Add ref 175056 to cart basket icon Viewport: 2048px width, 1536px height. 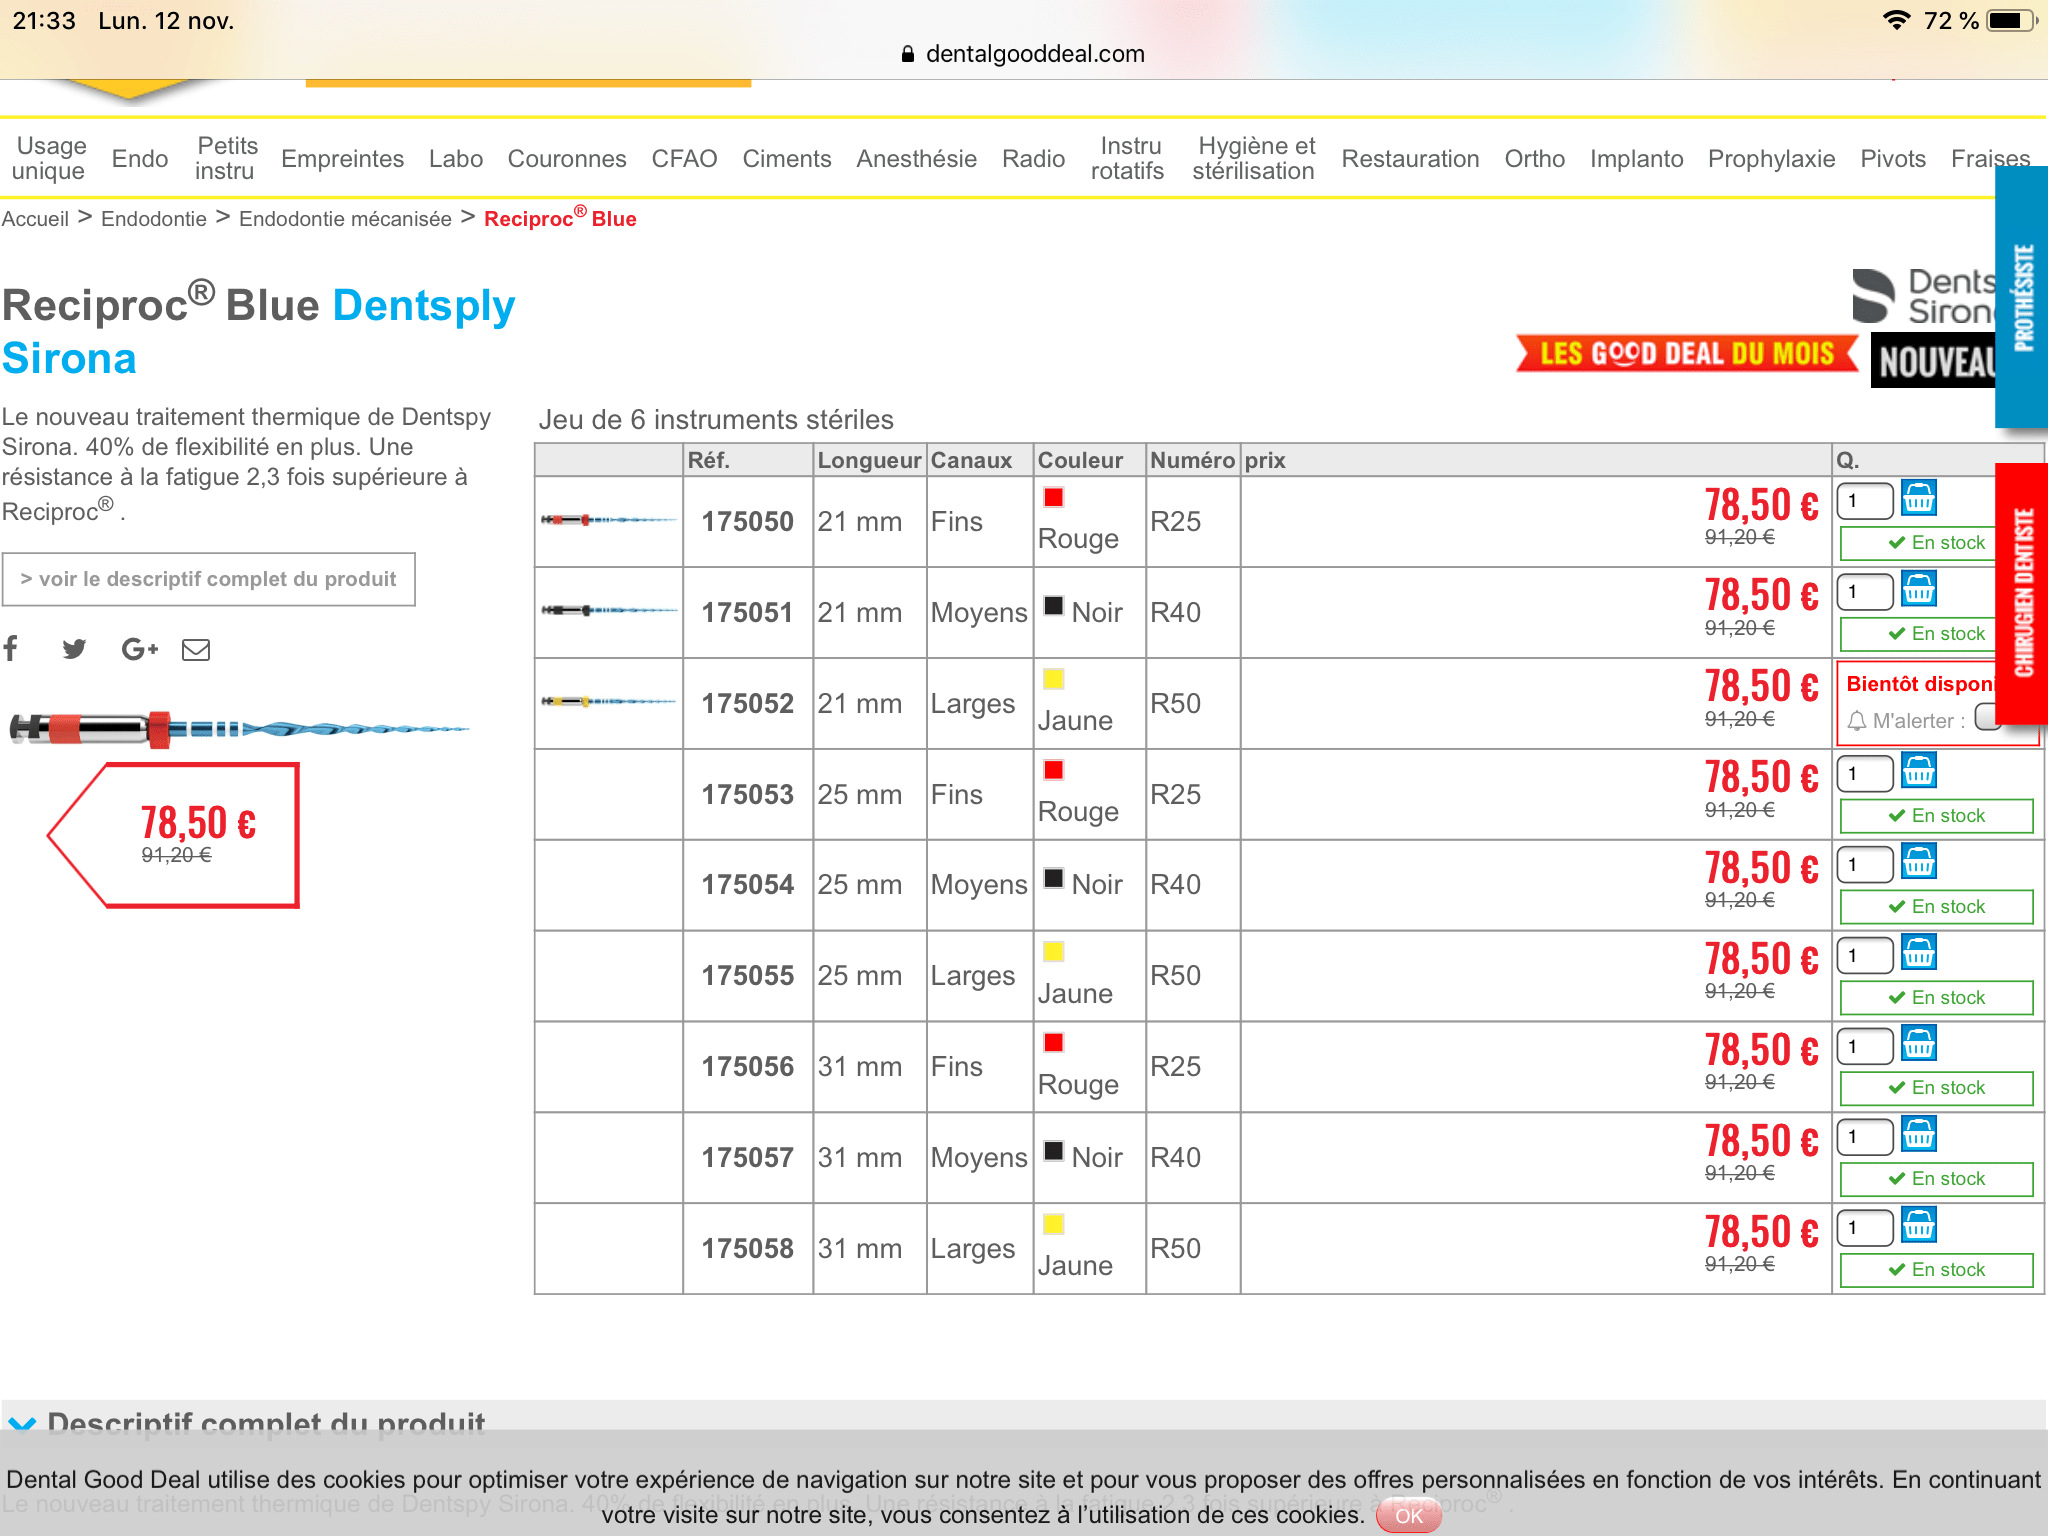[1918, 1043]
